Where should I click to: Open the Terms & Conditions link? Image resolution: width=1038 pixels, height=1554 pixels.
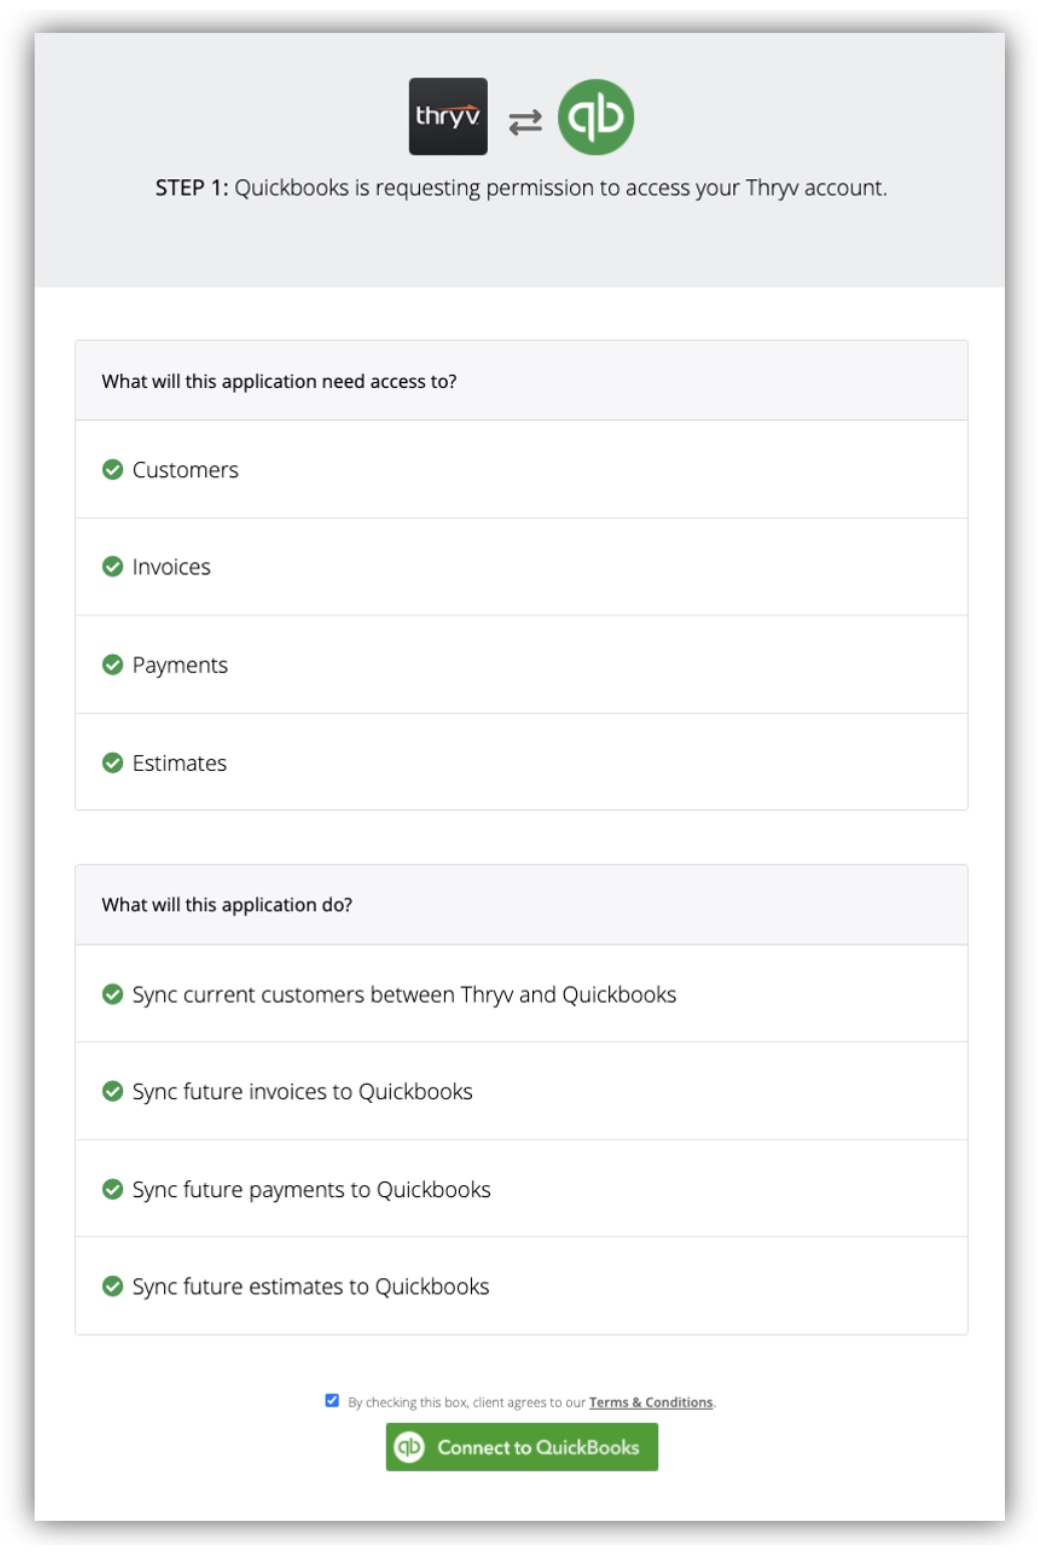click(651, 1402)
